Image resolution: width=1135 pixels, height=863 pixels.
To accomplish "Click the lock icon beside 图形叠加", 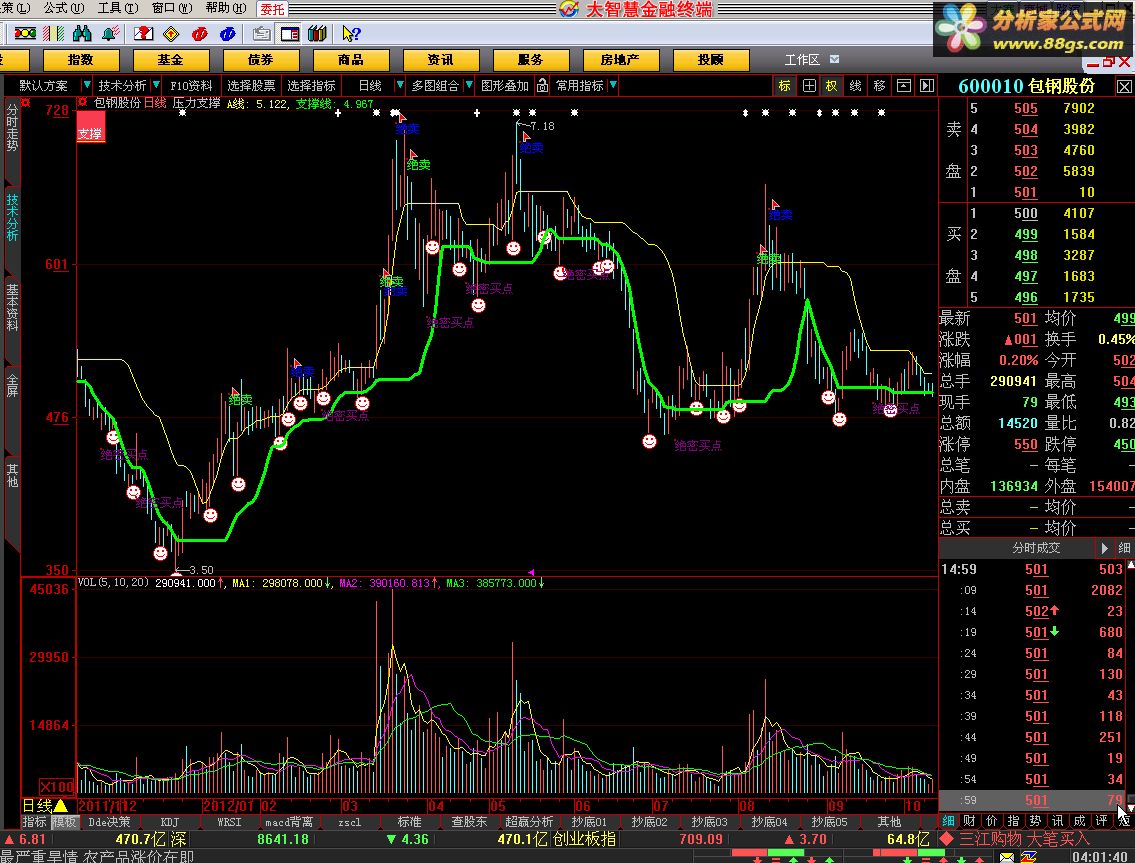I will pos(542,85).
